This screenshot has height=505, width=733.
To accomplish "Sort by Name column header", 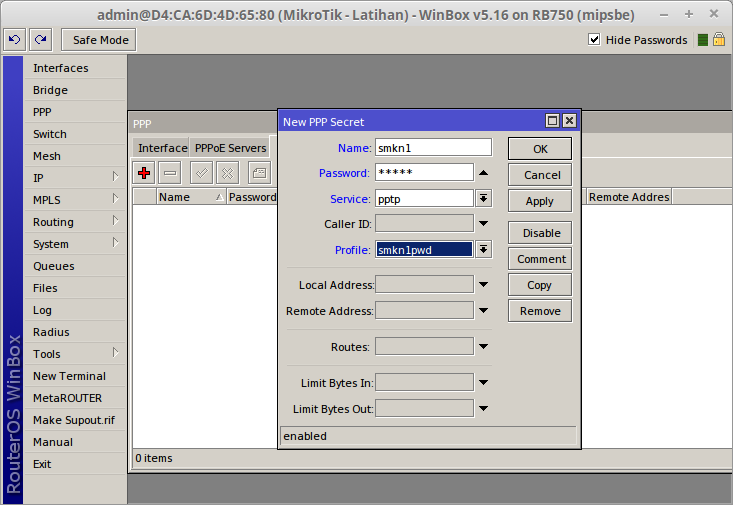I will click(191, 197).
